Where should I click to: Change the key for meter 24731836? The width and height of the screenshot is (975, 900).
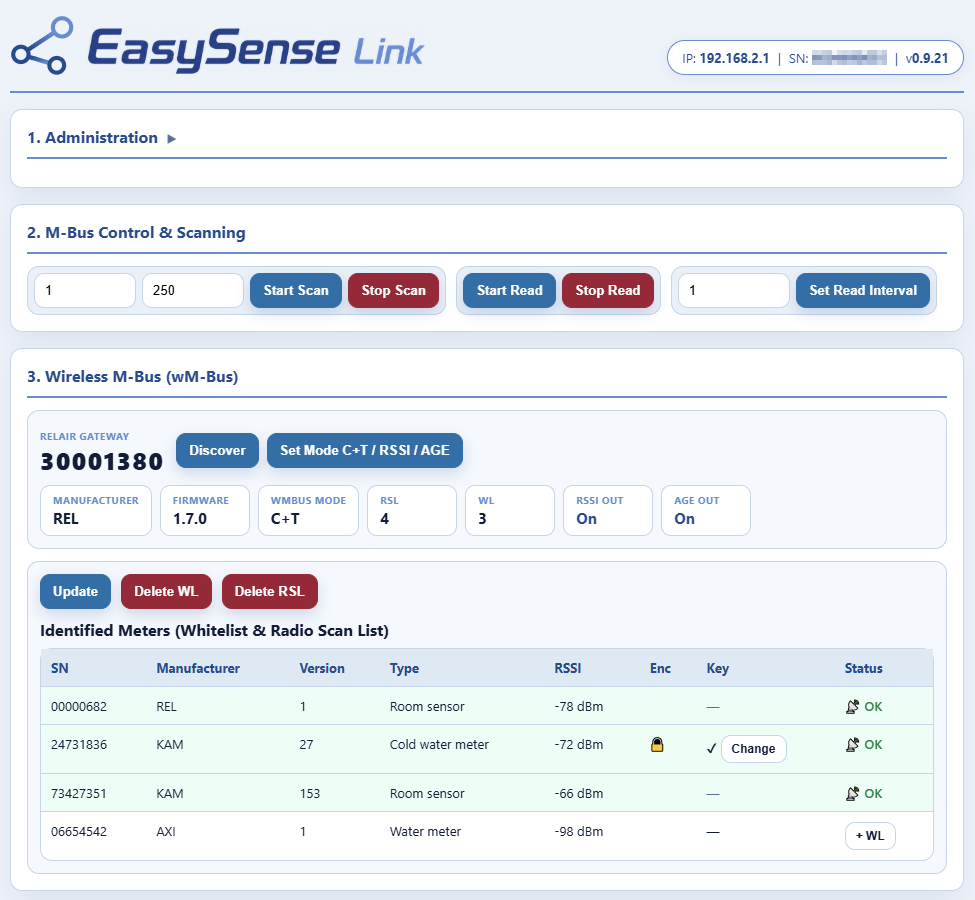(753, 749)
